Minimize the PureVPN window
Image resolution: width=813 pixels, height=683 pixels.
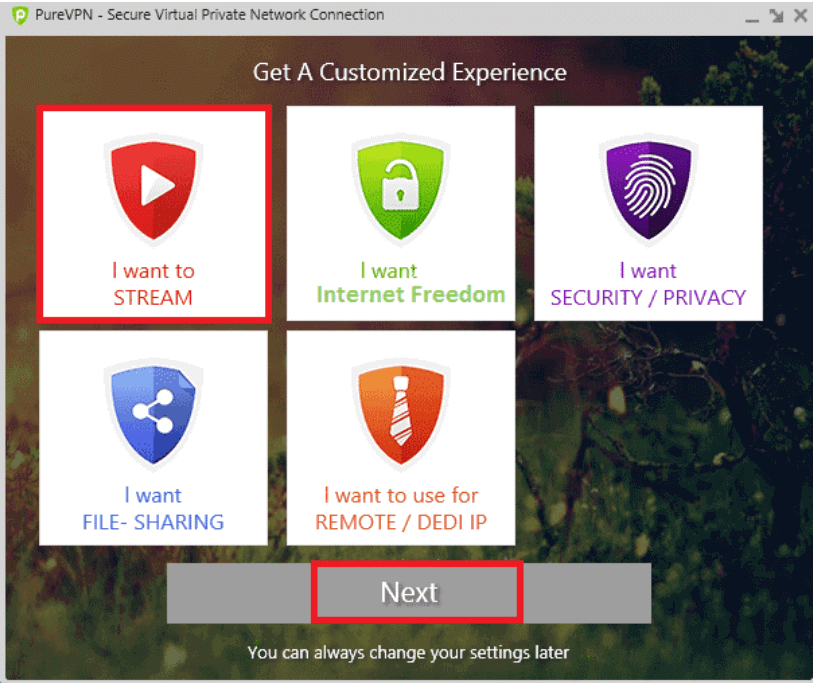(752, 18)
